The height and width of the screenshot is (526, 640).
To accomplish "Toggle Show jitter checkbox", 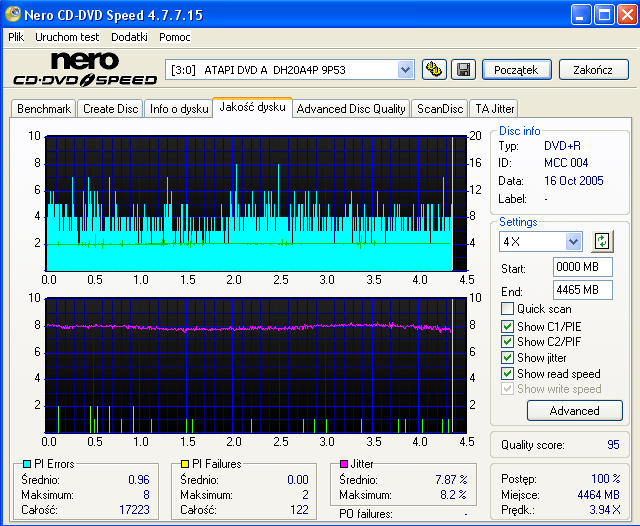I will click(x=507, y=358).
